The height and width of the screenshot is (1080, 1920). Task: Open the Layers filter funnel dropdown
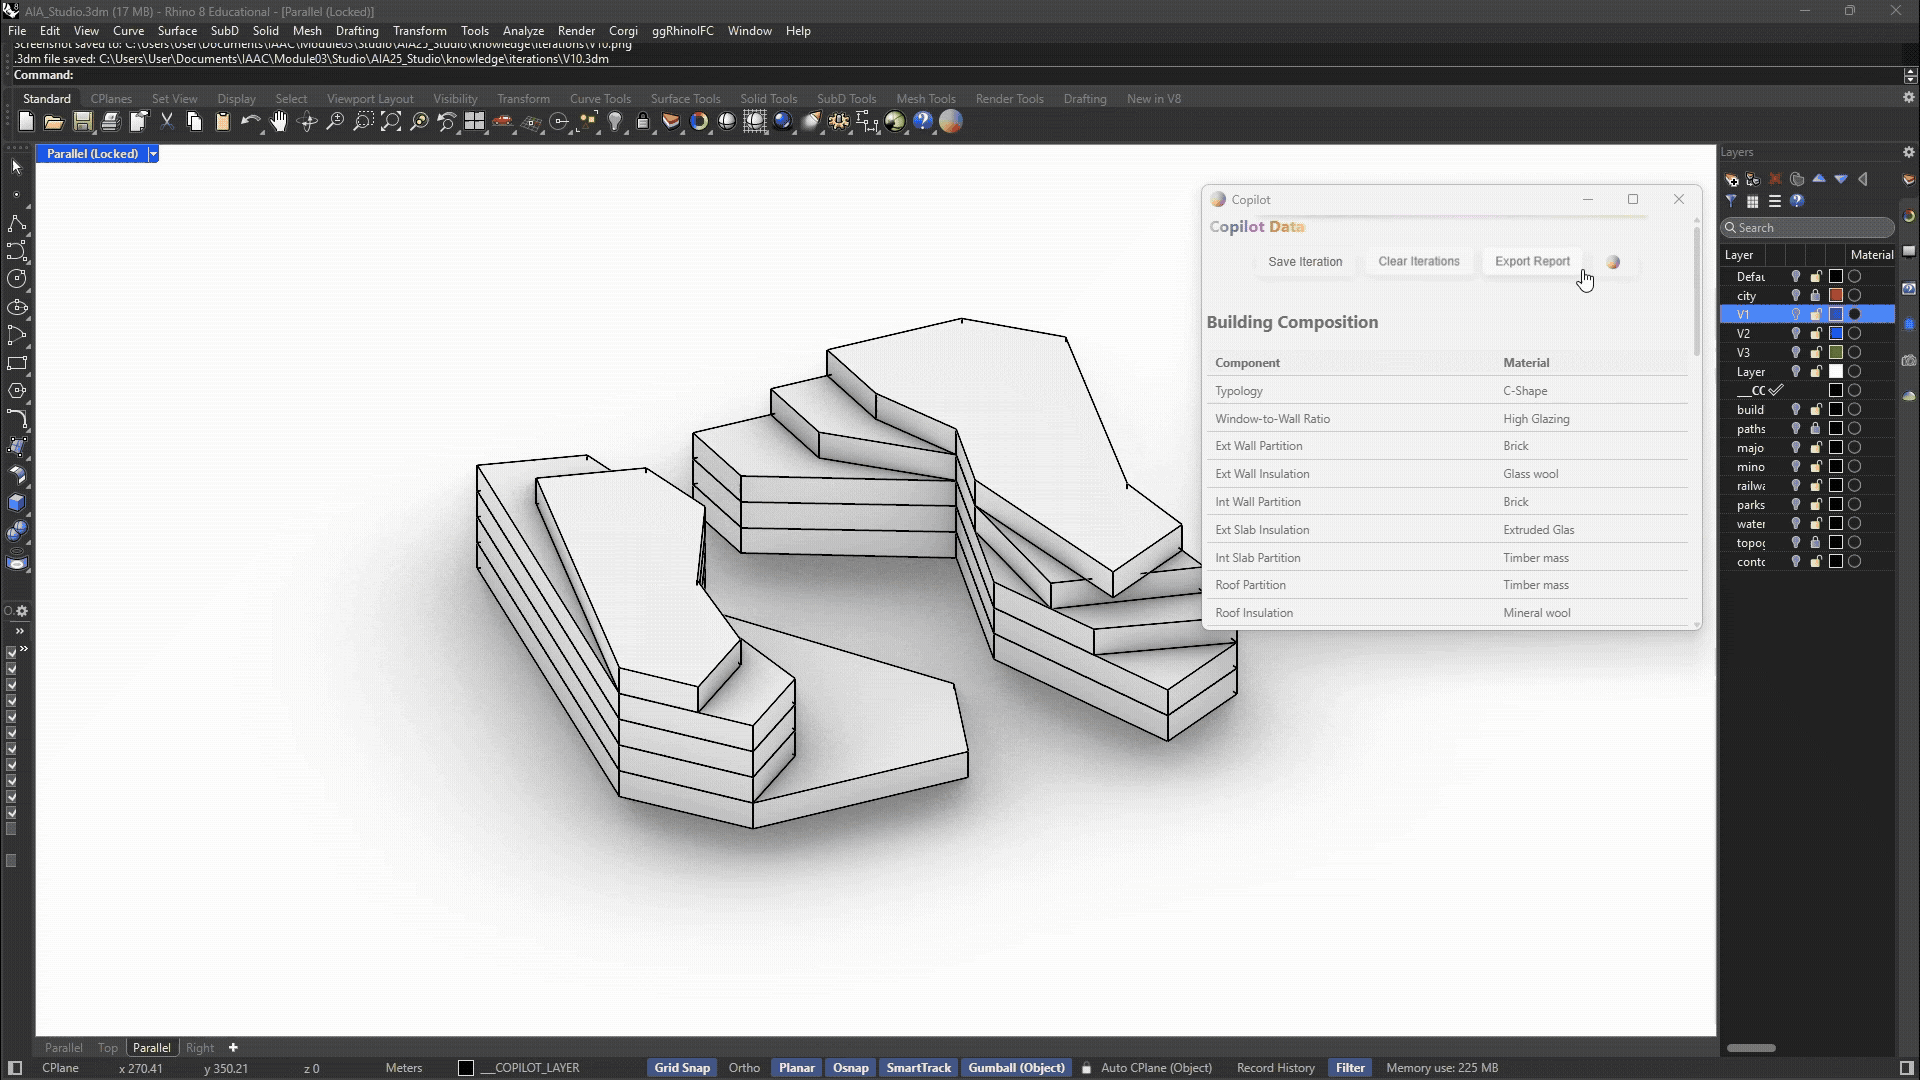[1732, 201]
